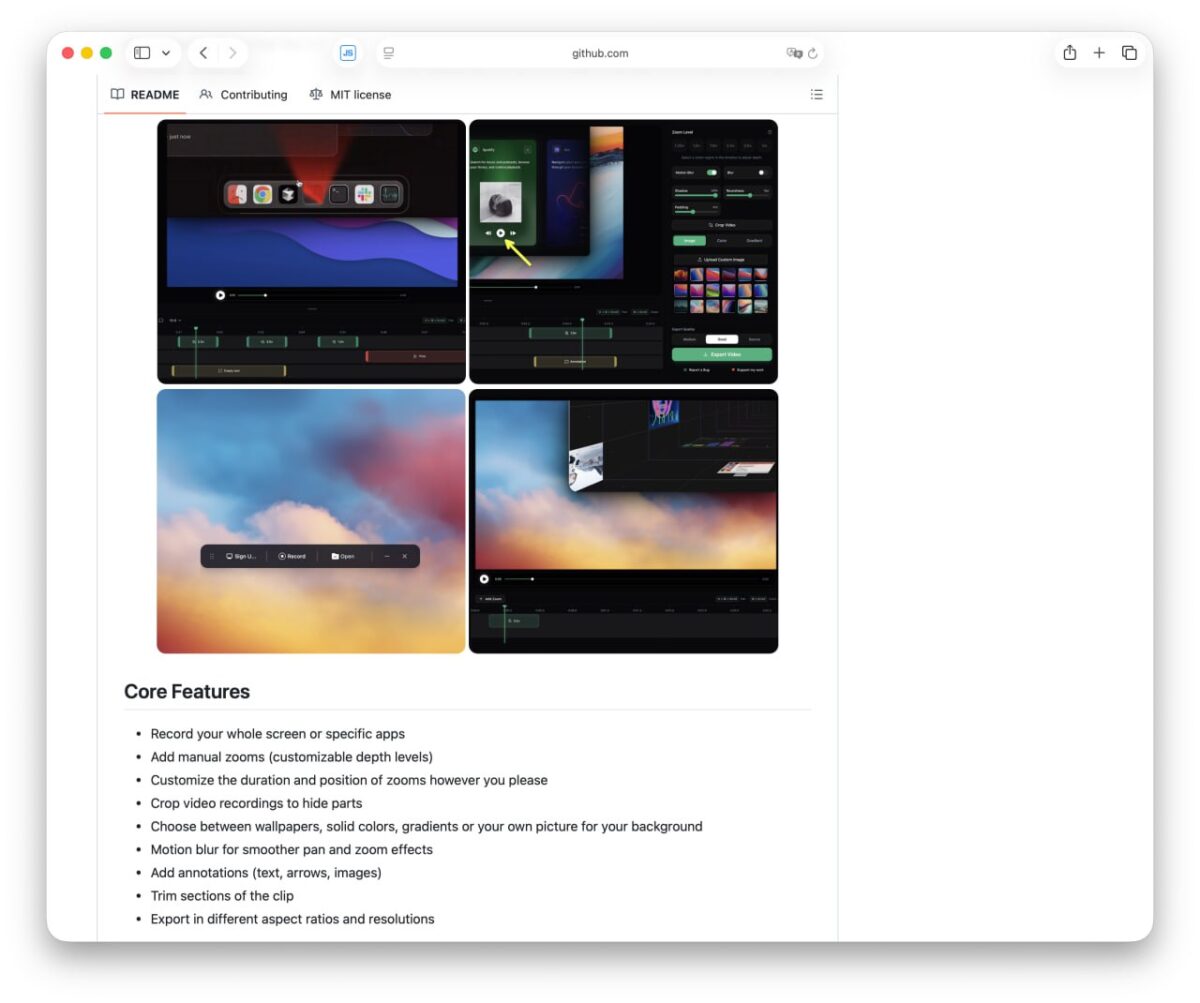
Task: Open the Zoom Level panel menu
Action: pos(770,132)
